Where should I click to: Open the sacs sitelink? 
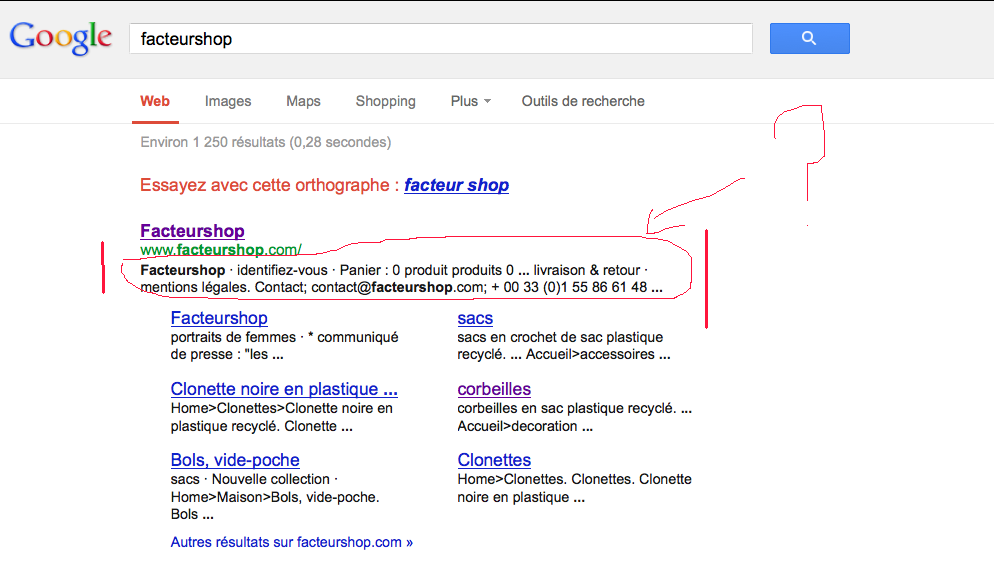coord(475,318)
